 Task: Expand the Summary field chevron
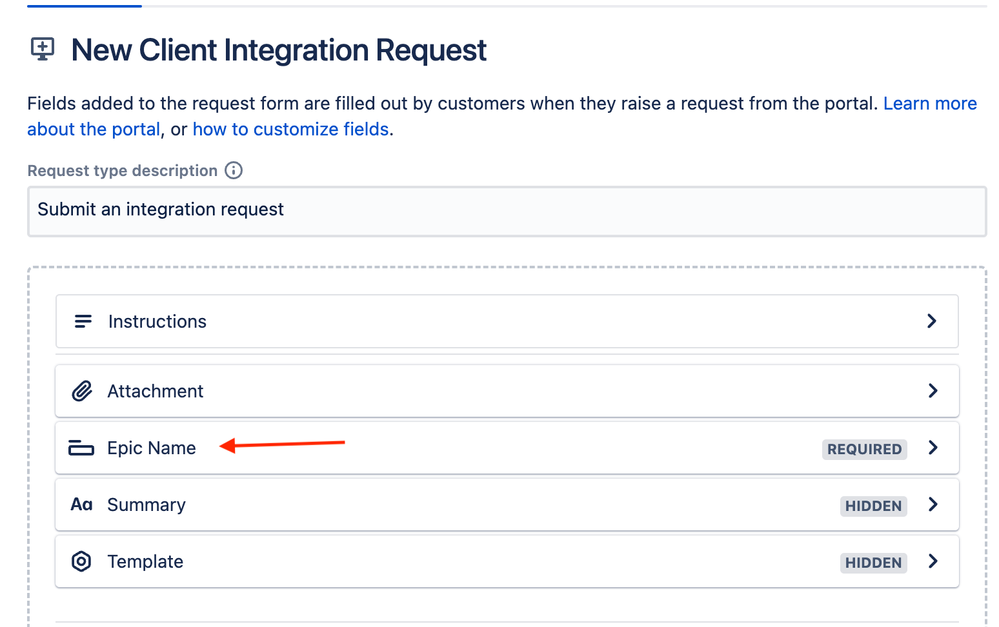point(932,505)
